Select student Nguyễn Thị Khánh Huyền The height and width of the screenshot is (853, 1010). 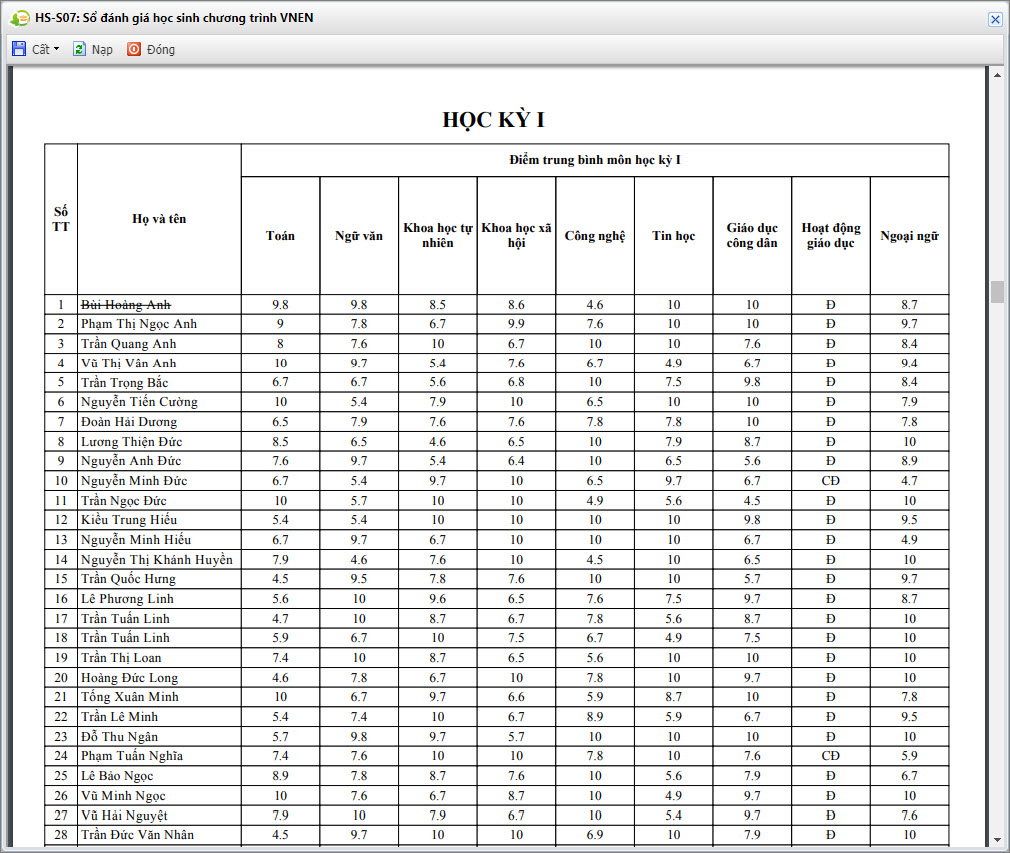[157, 560]
